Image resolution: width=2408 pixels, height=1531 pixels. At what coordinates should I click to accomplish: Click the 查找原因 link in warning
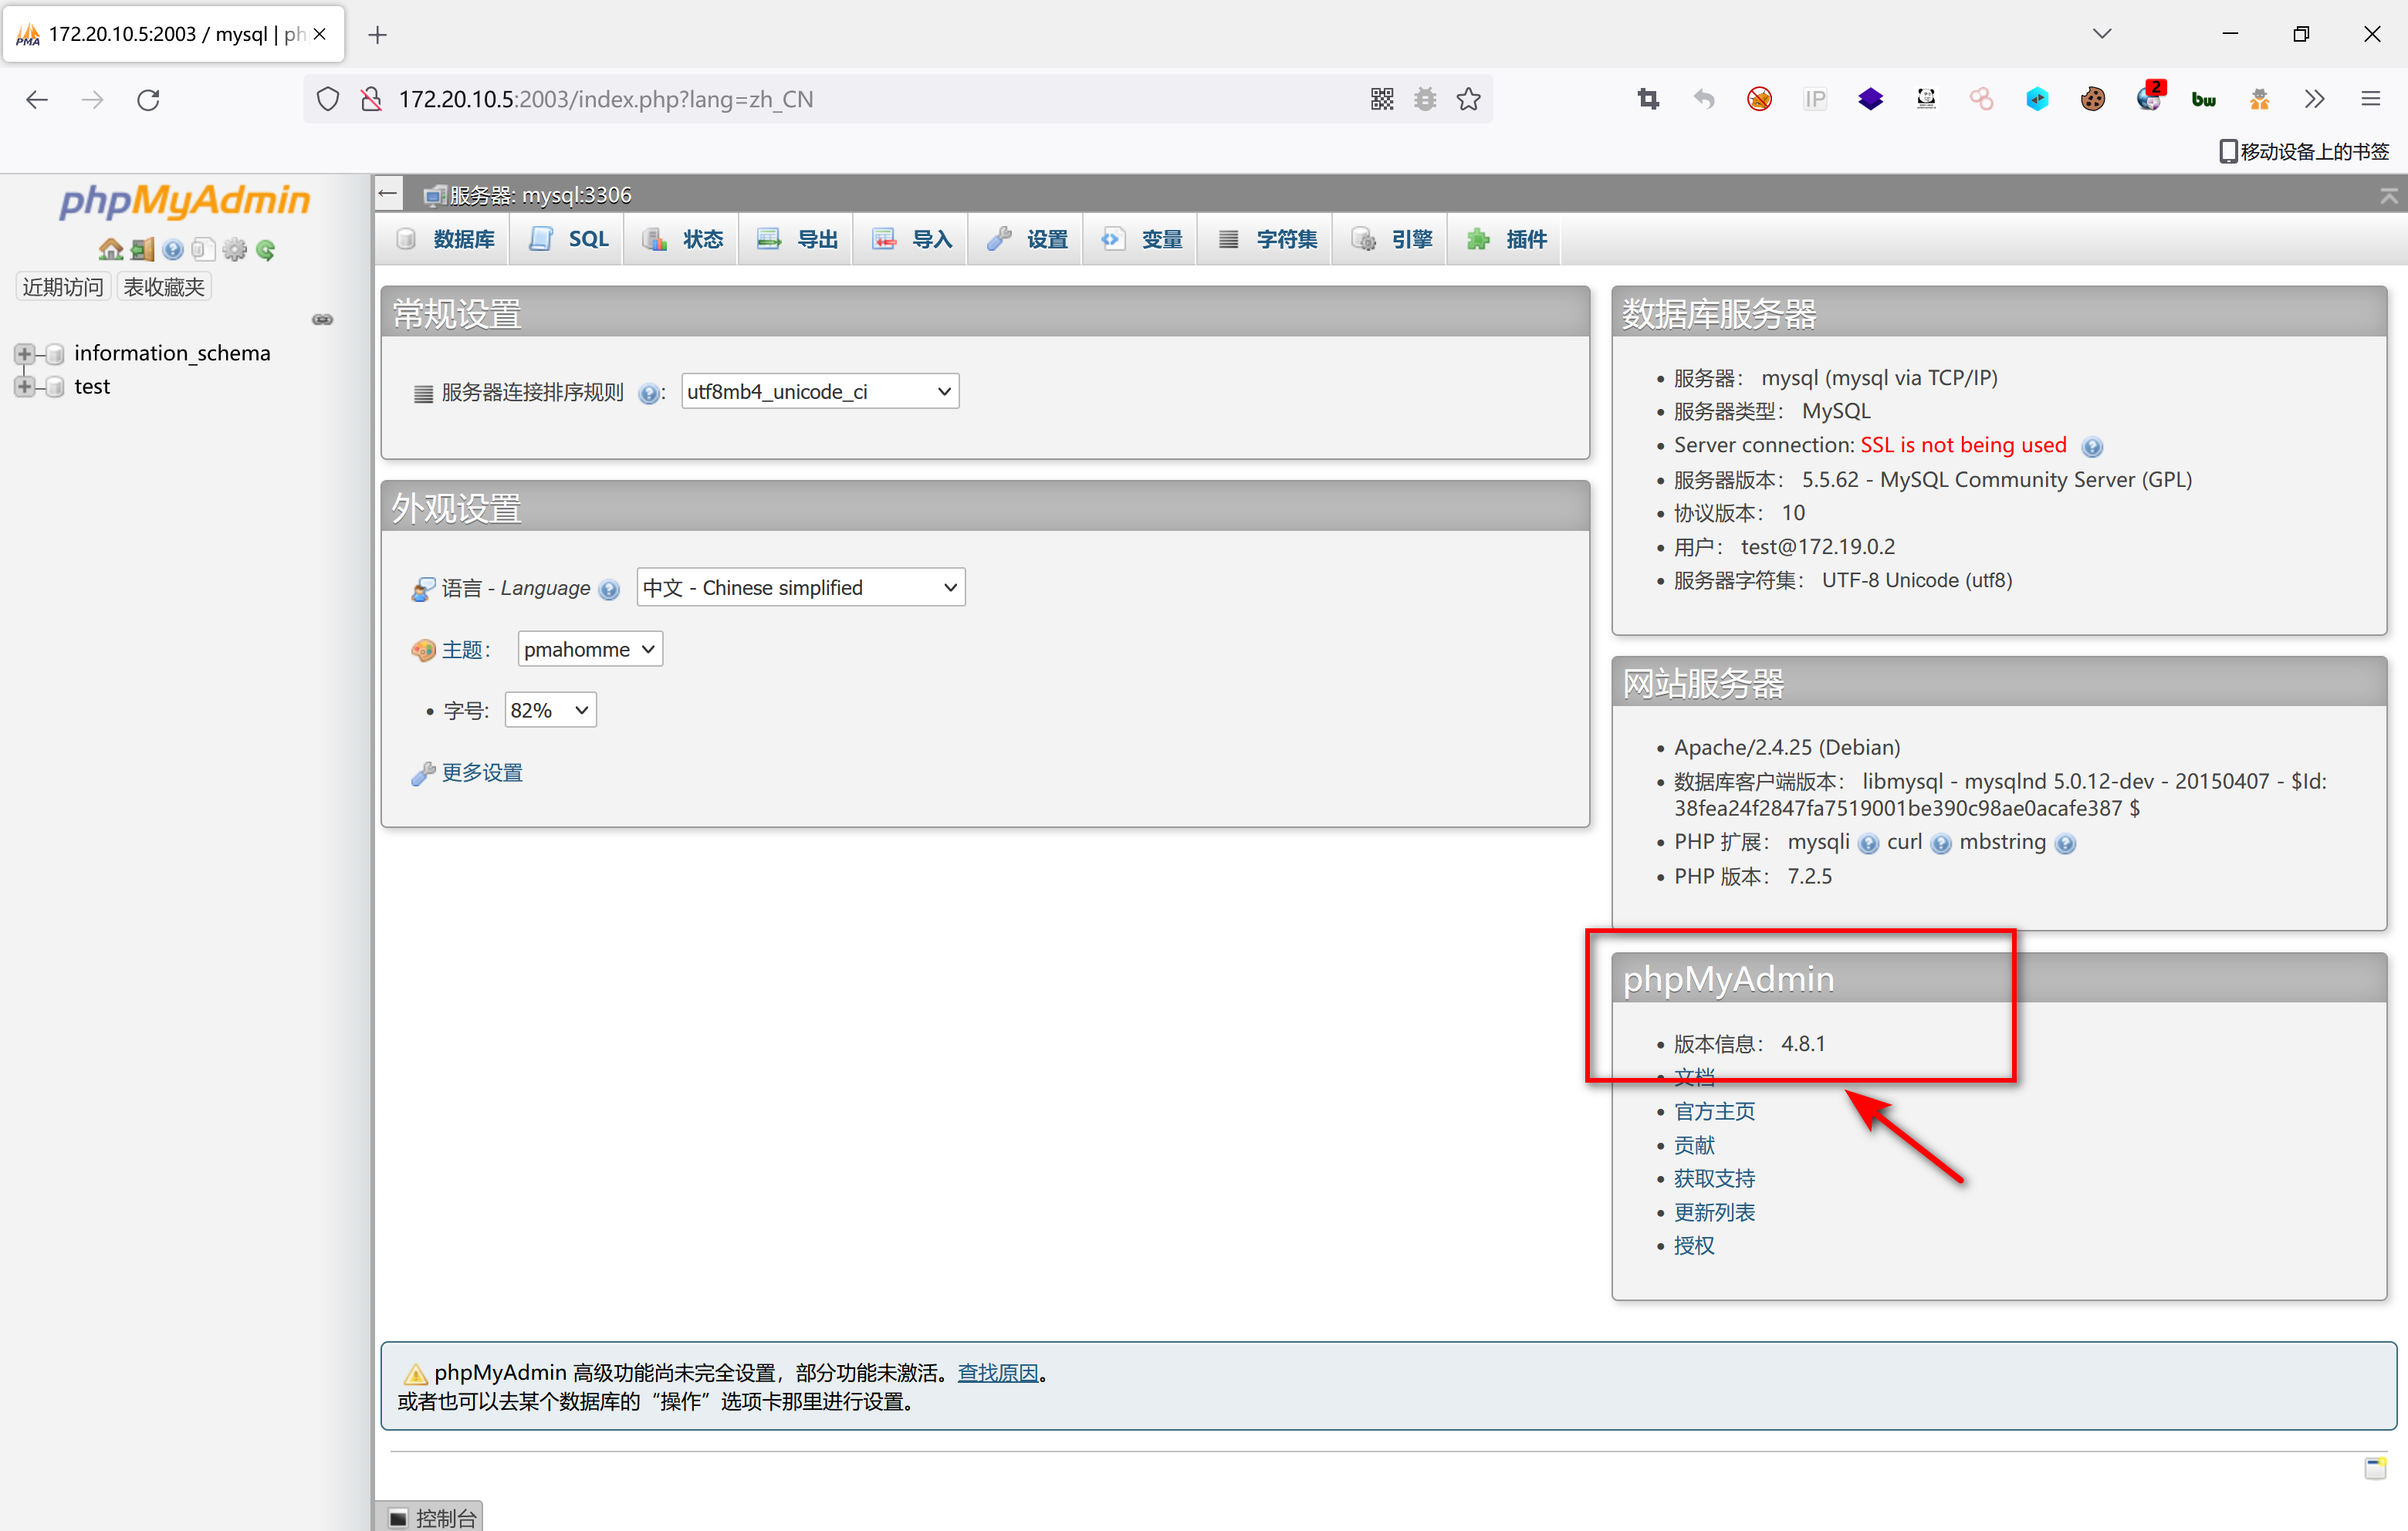pyautogui.click(x=997, y=1373)
